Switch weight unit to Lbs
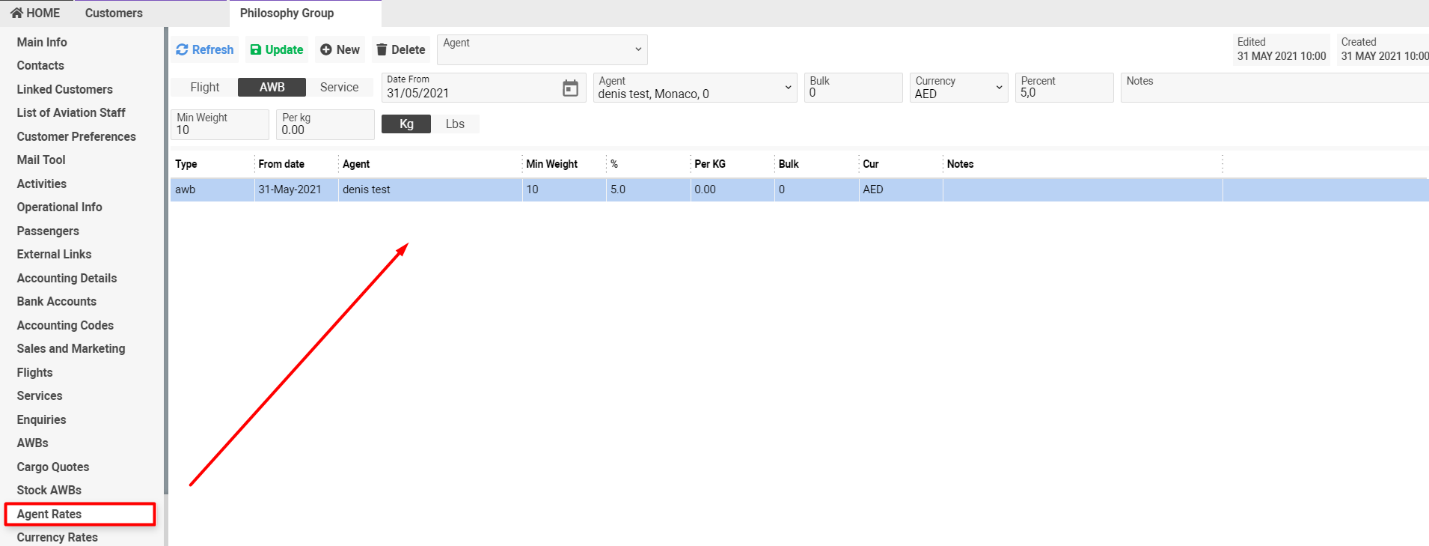This screenshot has height=546, width=1429. 455,124
